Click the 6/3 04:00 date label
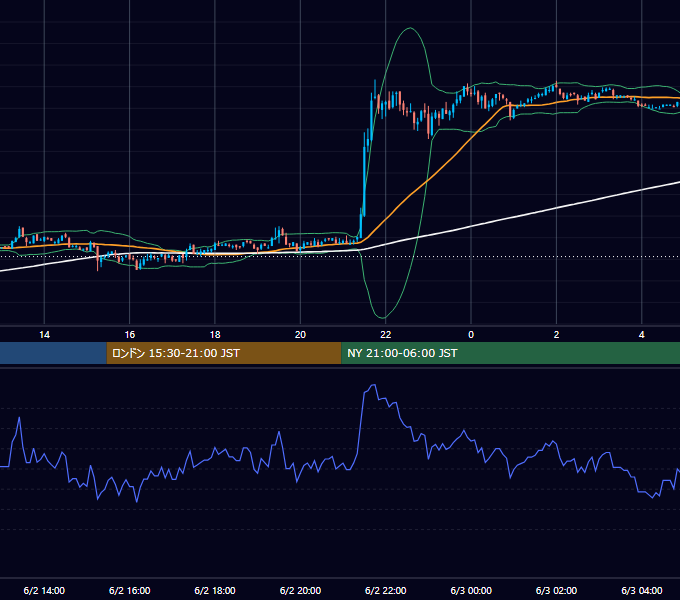The height and width of the screenshot is (600, 680). pyautogui.click(x=641, y=590)
